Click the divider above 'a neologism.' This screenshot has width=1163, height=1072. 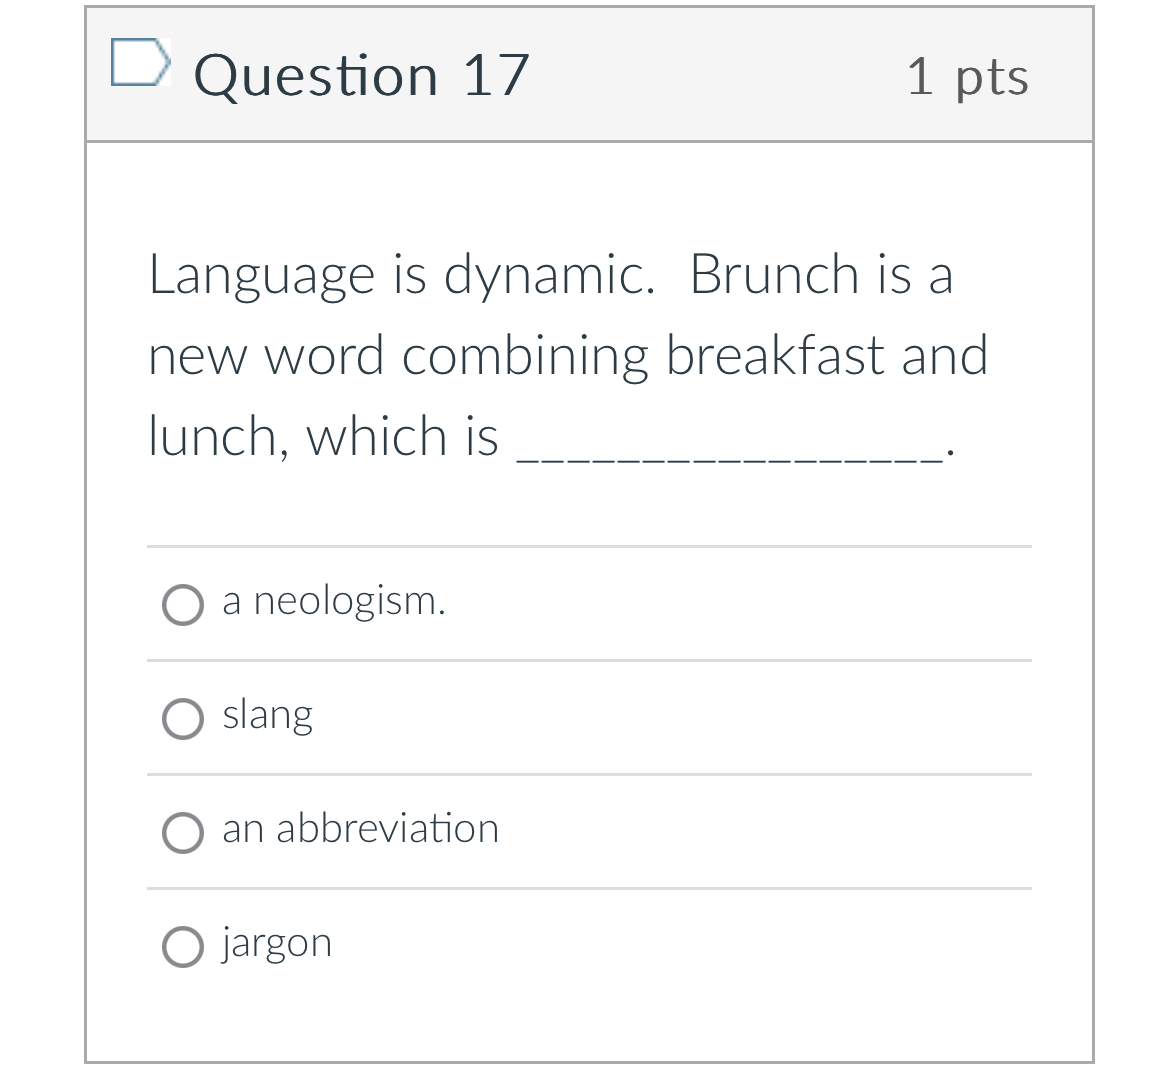[x=588, y=546]
